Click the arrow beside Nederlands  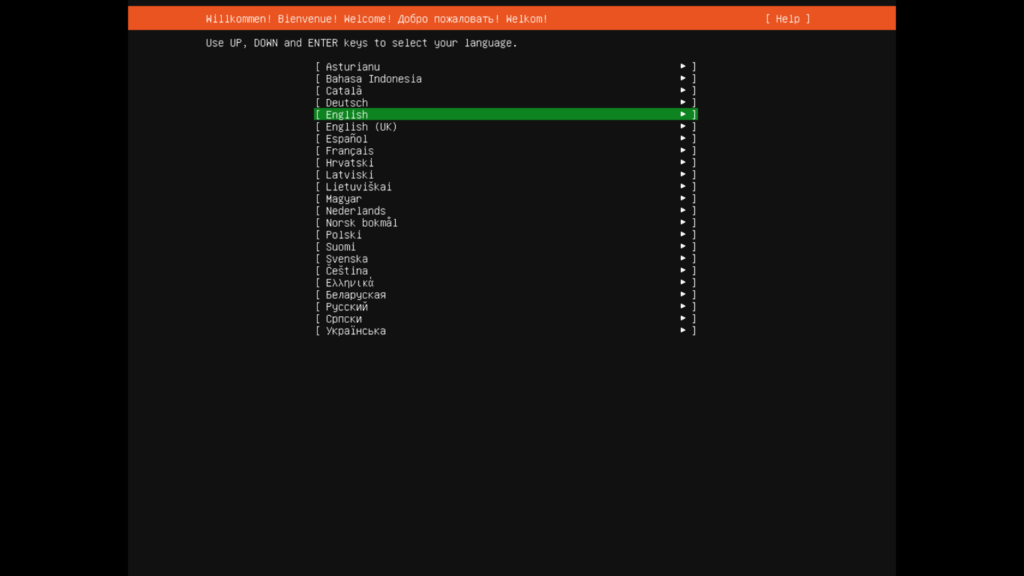pyautogui.click(x=683, y=210)
